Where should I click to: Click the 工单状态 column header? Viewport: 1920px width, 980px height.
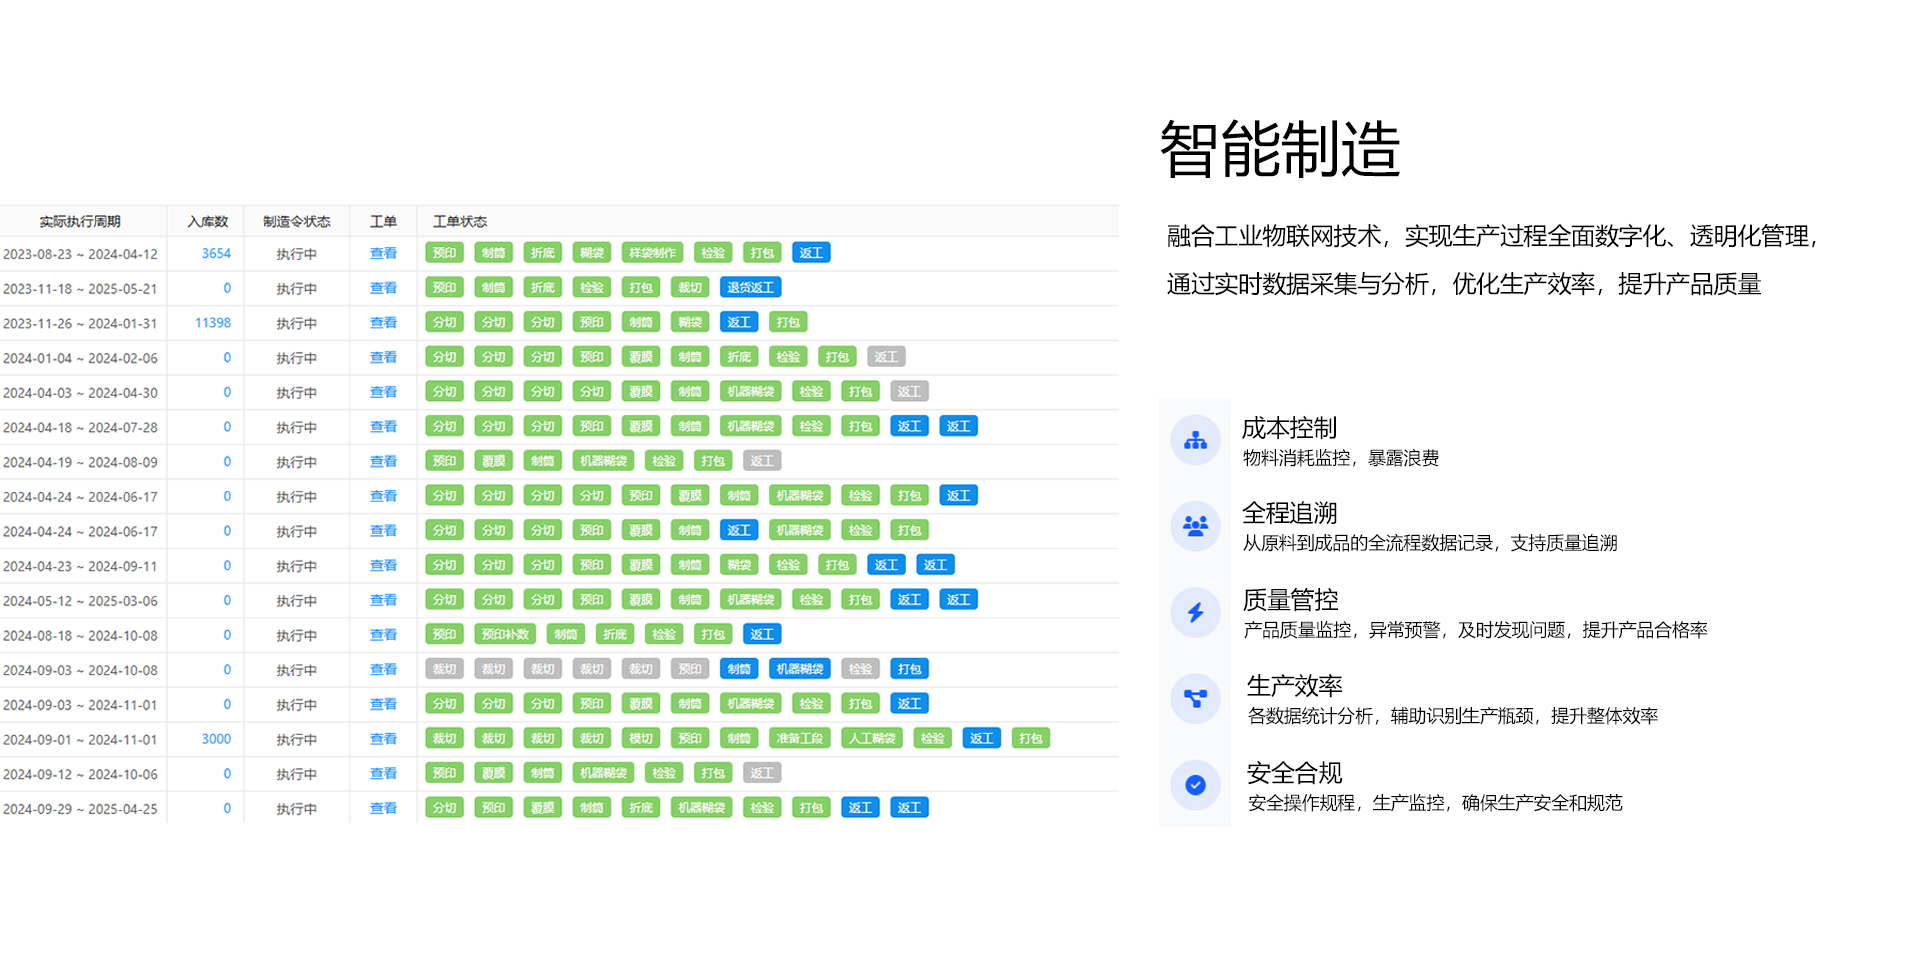459,221
